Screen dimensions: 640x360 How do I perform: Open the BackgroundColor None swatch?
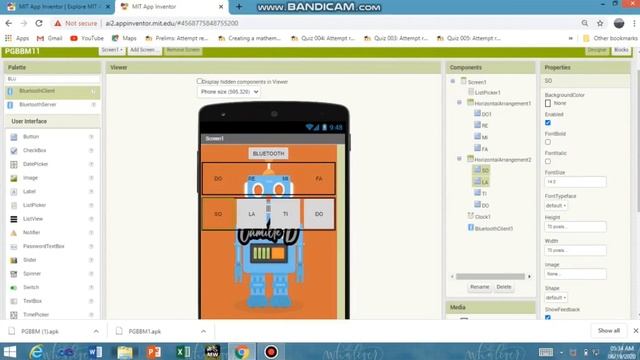click(x=548, y=103)
